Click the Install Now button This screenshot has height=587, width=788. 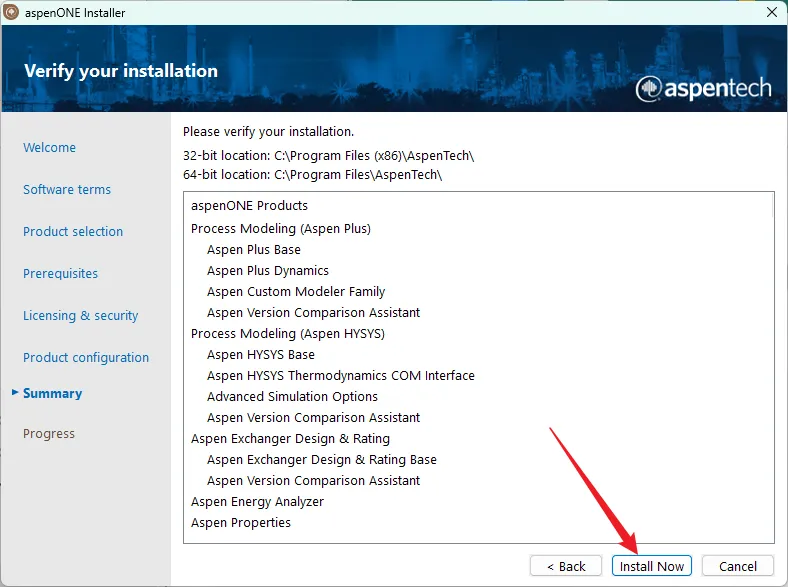click(x=651, y=566)
